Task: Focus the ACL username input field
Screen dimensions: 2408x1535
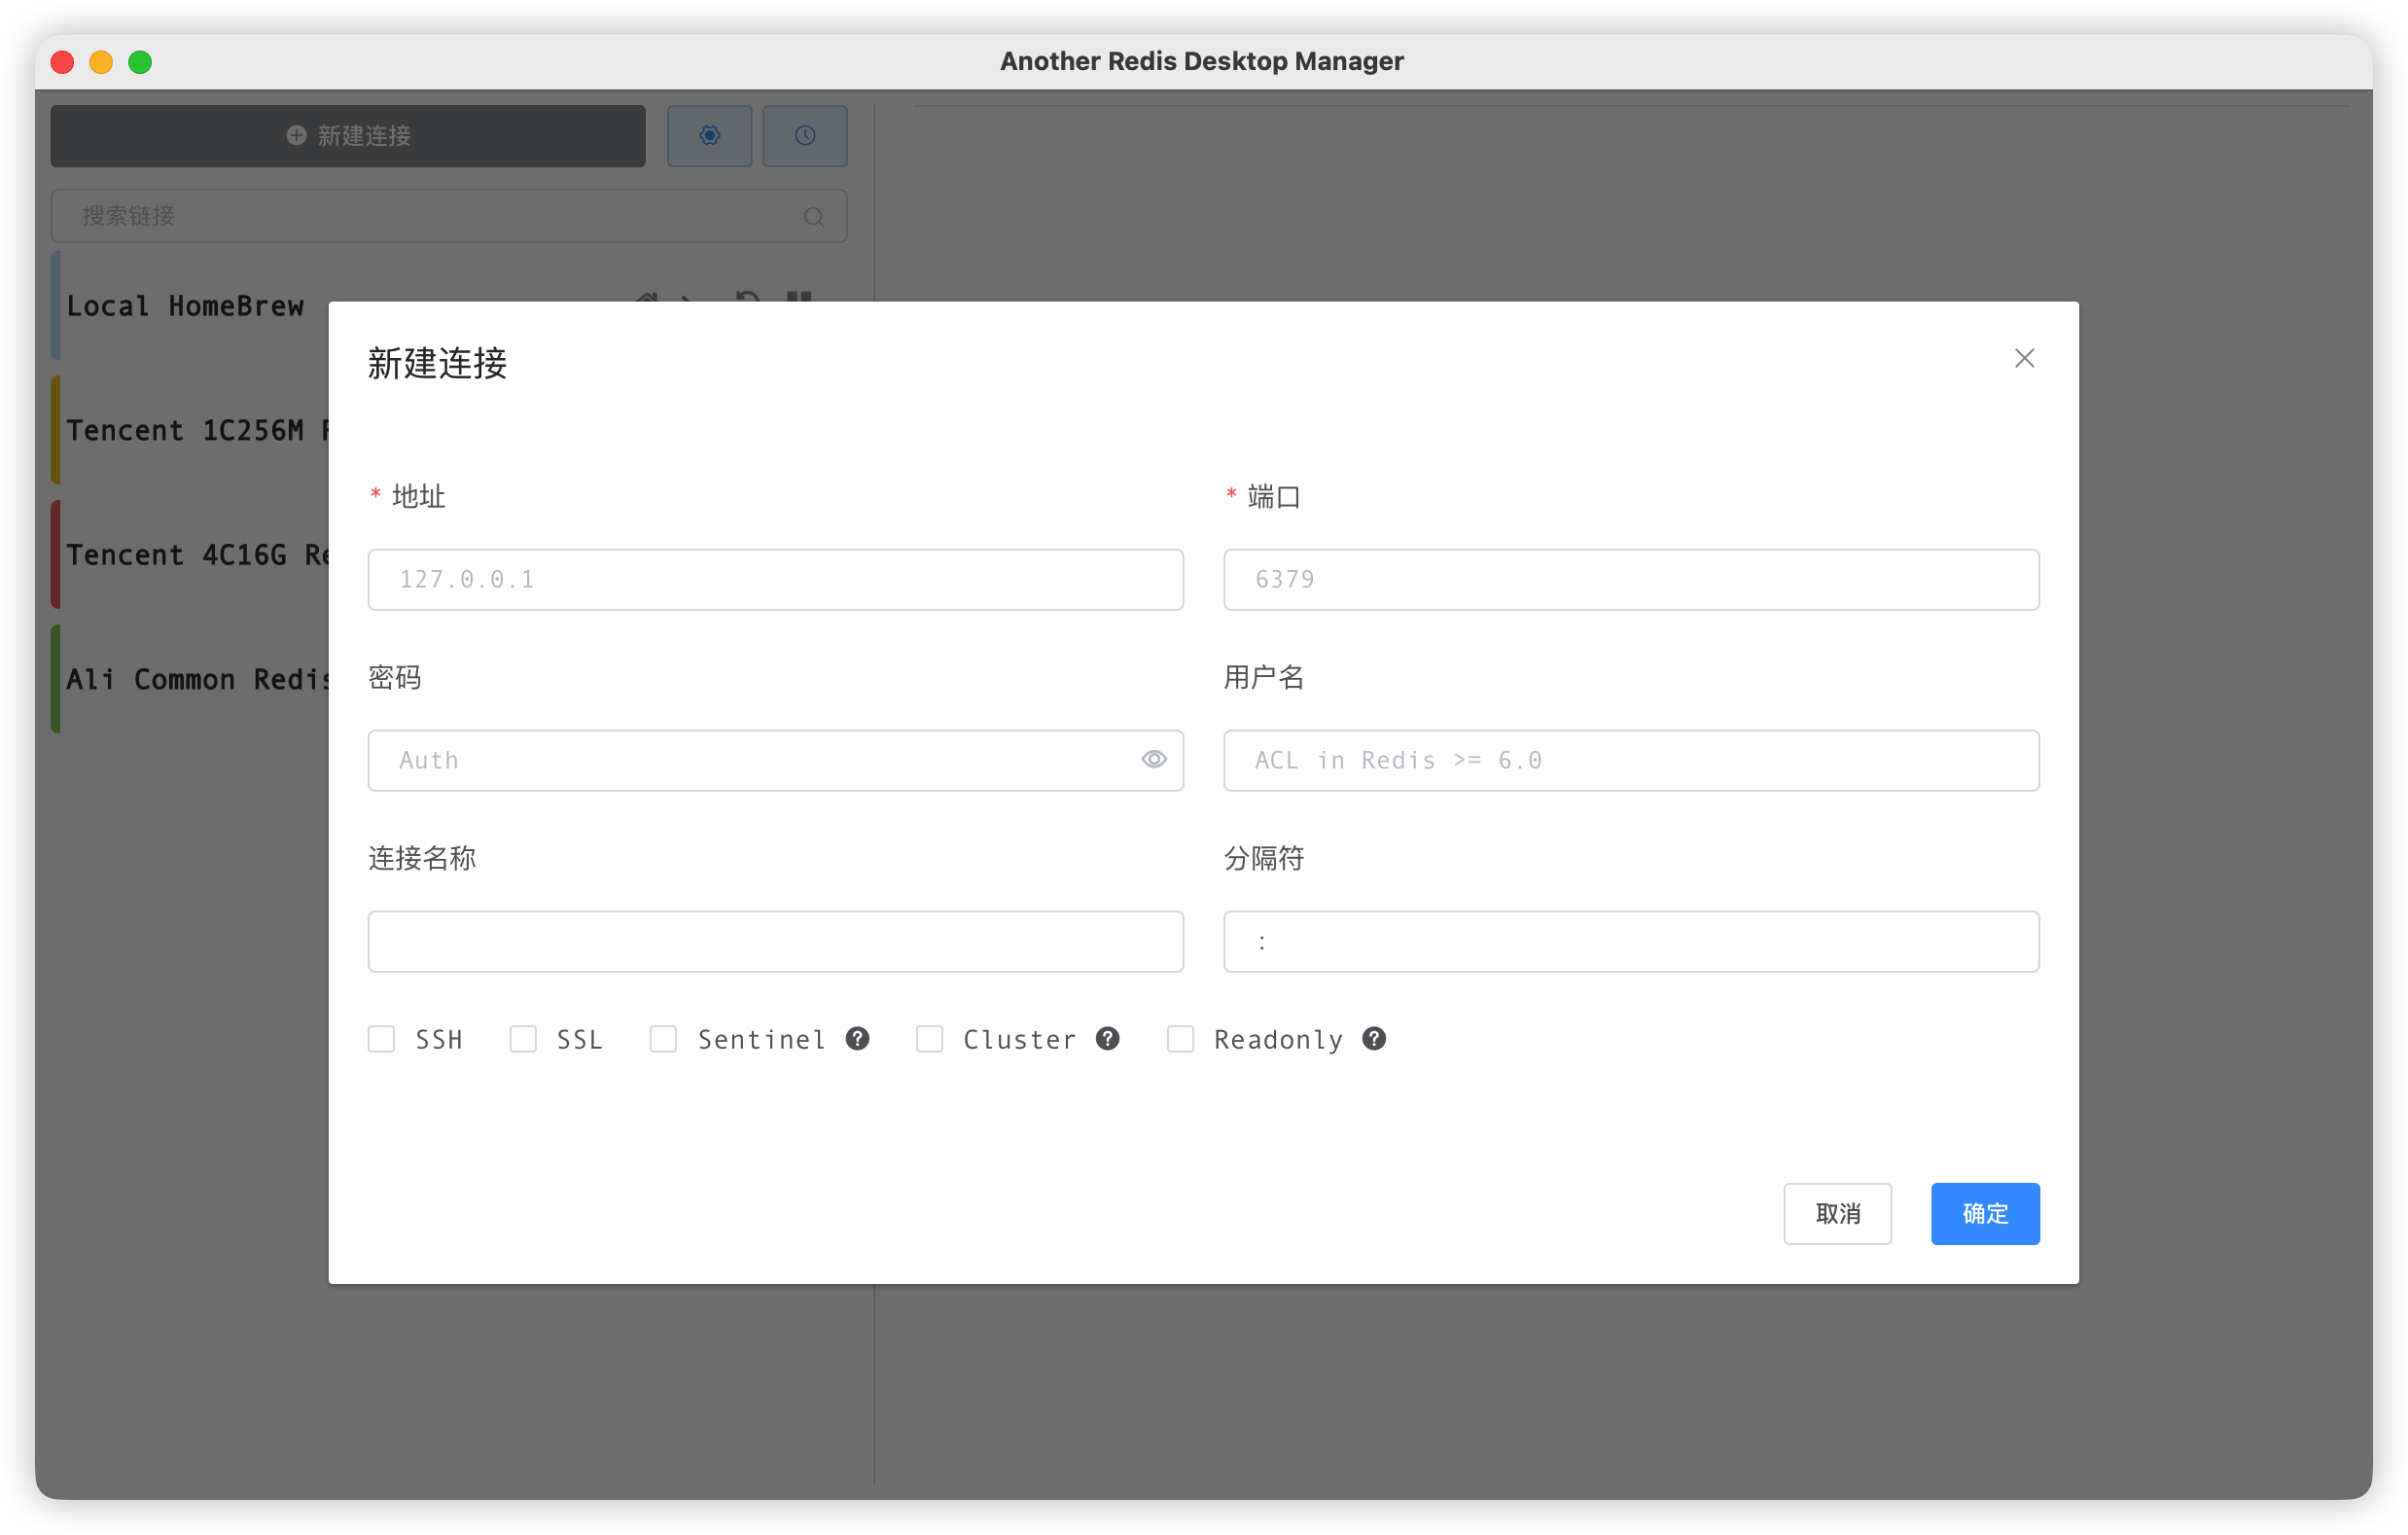Action: click(1630, 760)
